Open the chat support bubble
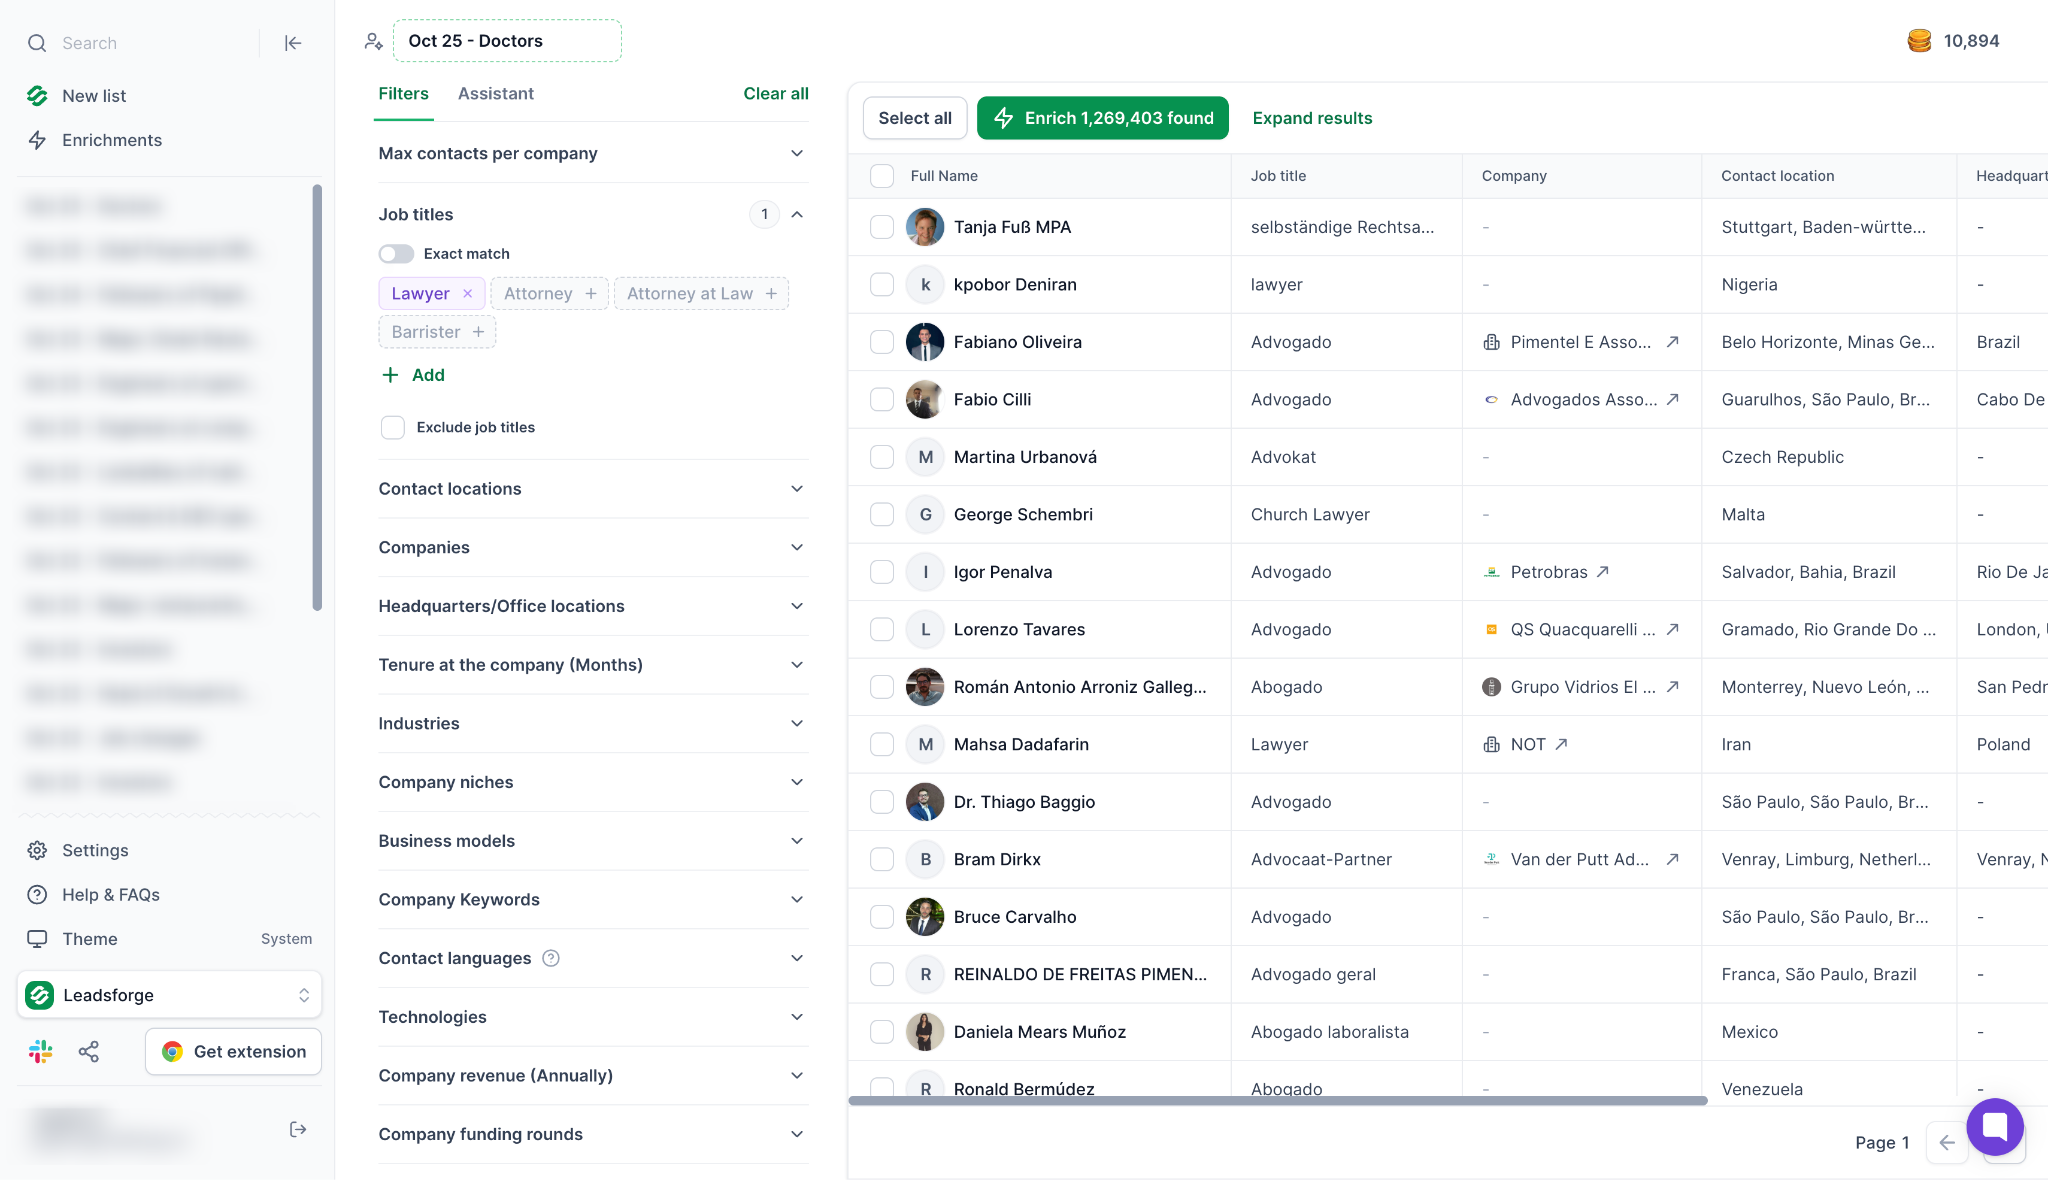Screen dimensions: 2048x1180 1995,1126
